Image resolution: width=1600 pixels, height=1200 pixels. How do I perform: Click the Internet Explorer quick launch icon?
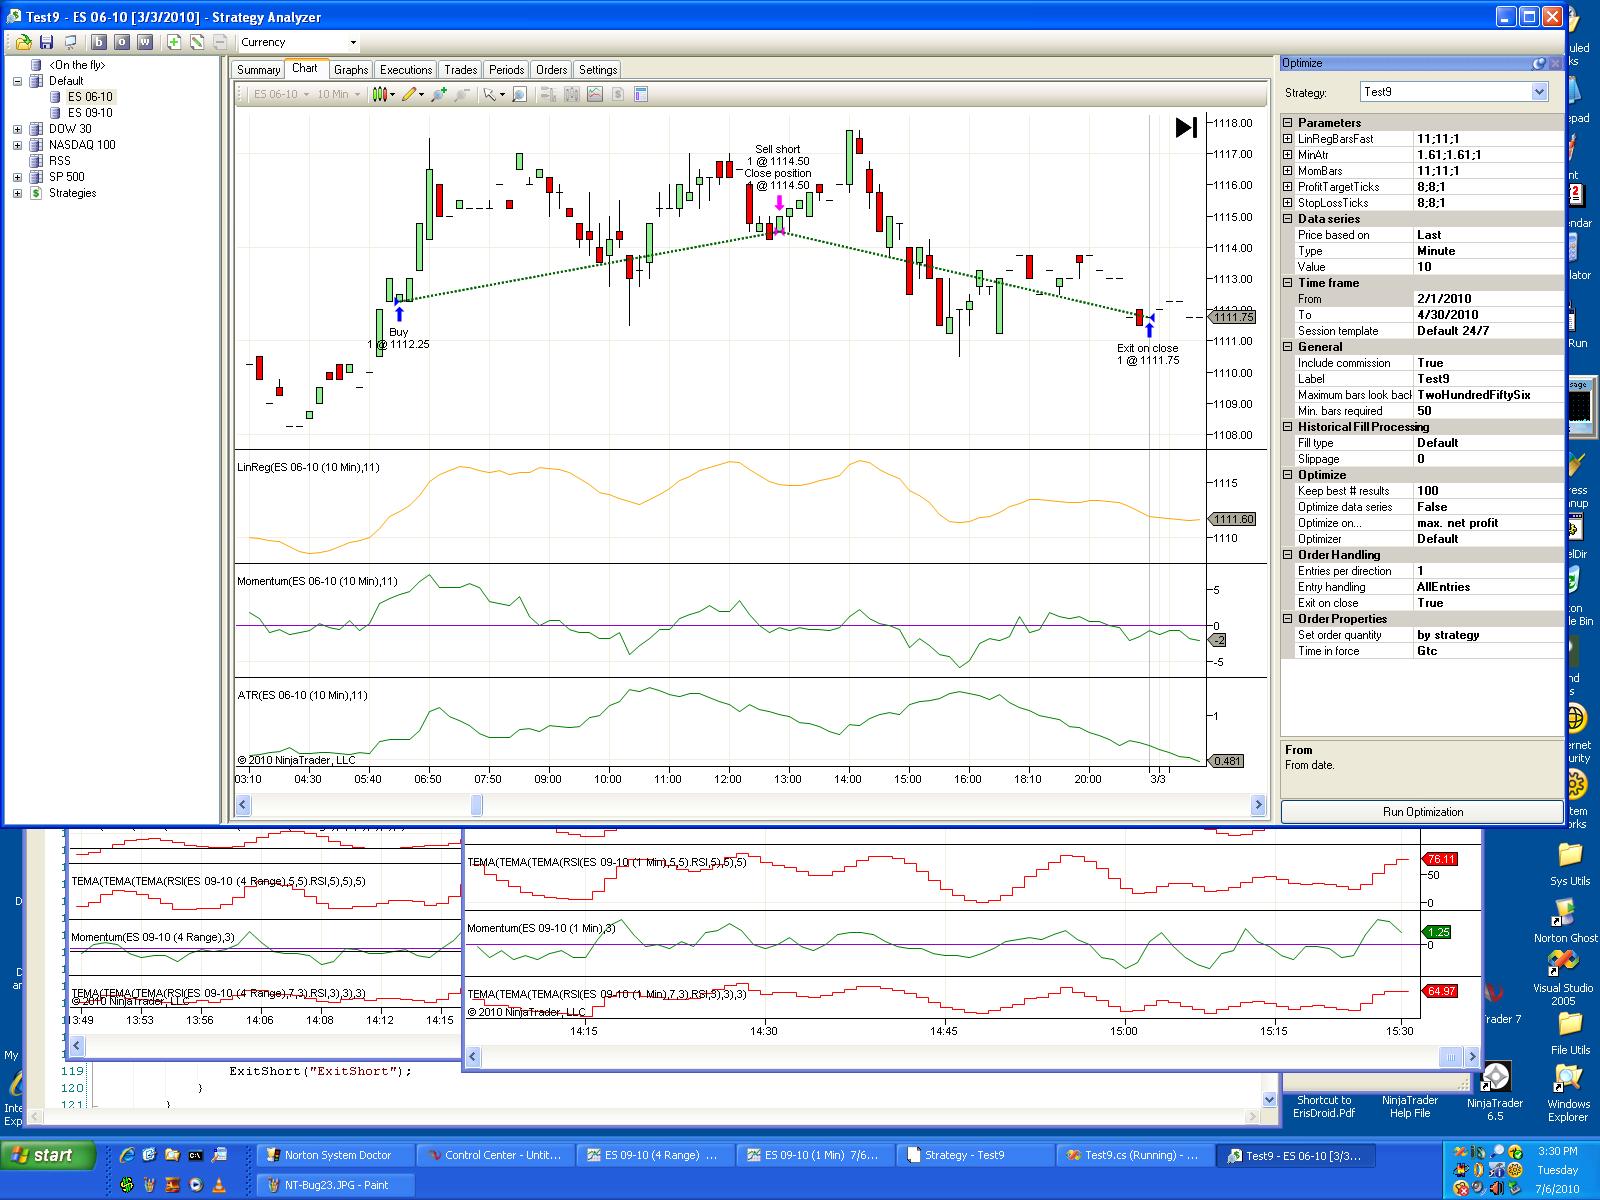click(x=127, y=1156)
